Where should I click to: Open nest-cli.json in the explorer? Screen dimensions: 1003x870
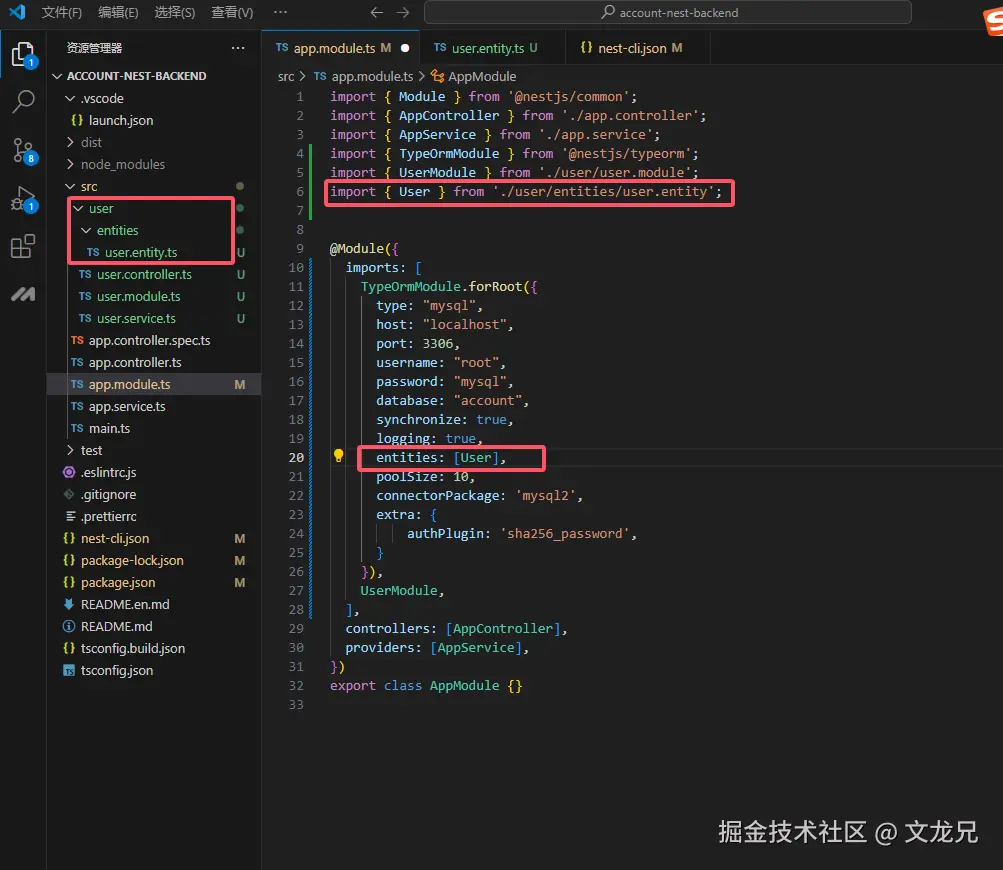[x=154, y=539]
